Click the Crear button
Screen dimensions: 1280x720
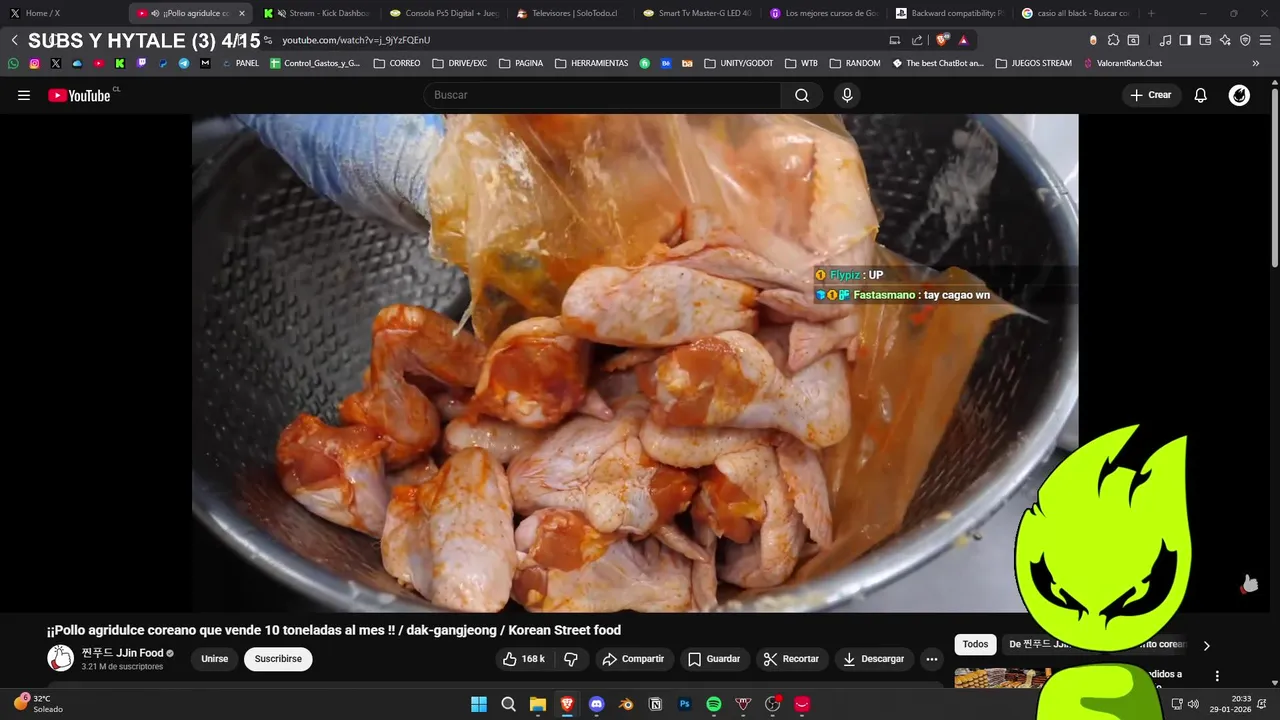tap(1151, 95)
